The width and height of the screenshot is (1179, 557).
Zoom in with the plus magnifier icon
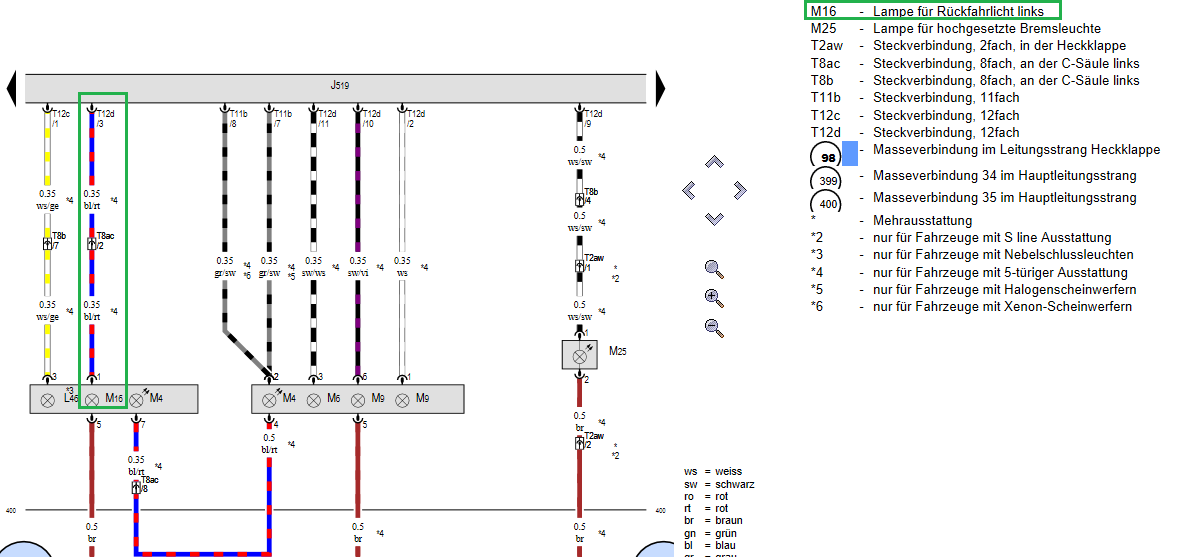(x=714, y=298)
